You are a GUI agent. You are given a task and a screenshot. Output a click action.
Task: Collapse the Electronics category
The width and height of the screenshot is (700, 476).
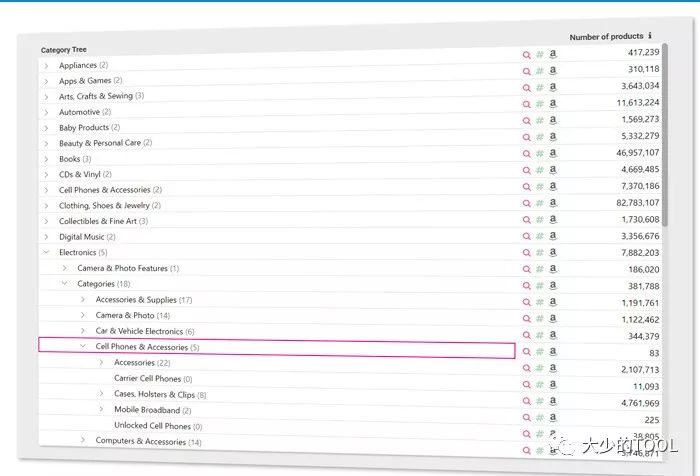coord(46,252)
